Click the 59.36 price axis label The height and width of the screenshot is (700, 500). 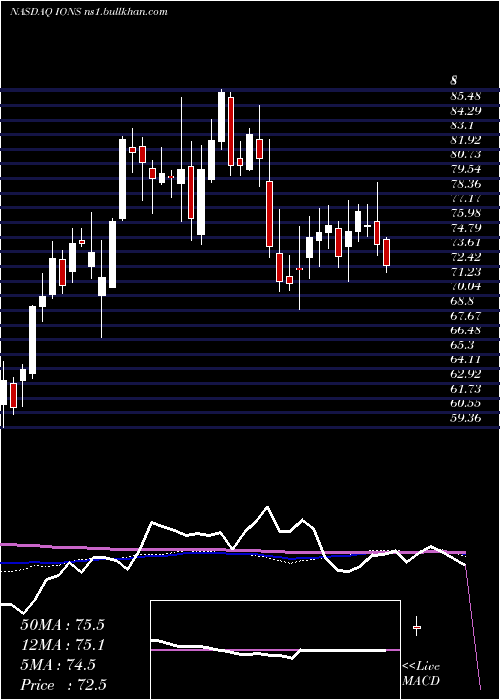(466, 418)
